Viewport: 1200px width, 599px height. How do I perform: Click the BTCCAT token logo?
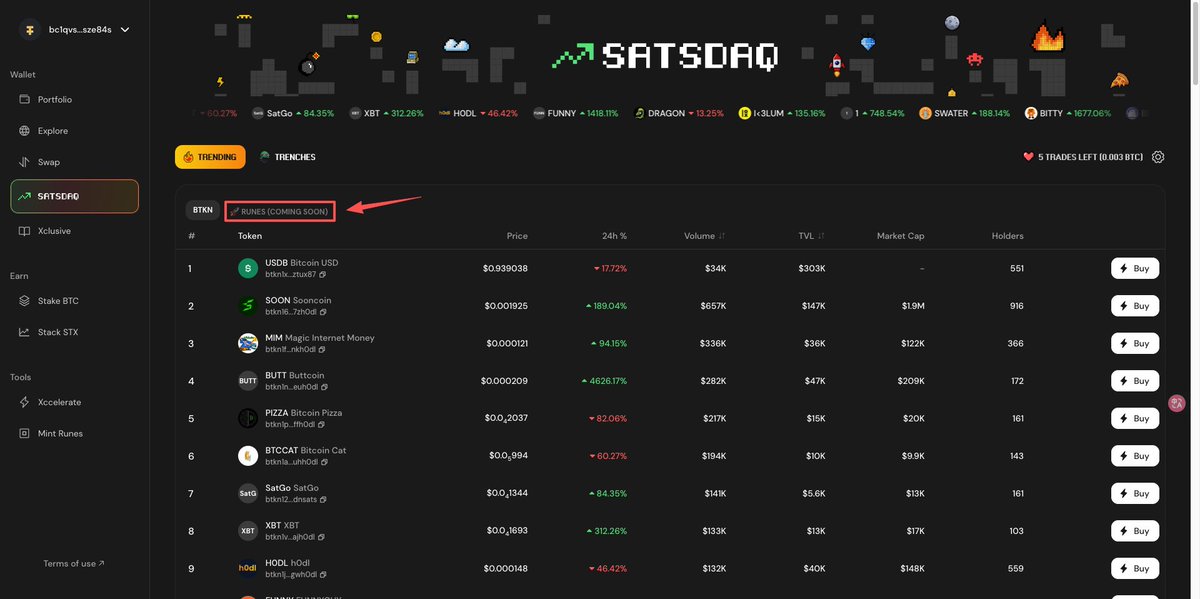(248, 456)
